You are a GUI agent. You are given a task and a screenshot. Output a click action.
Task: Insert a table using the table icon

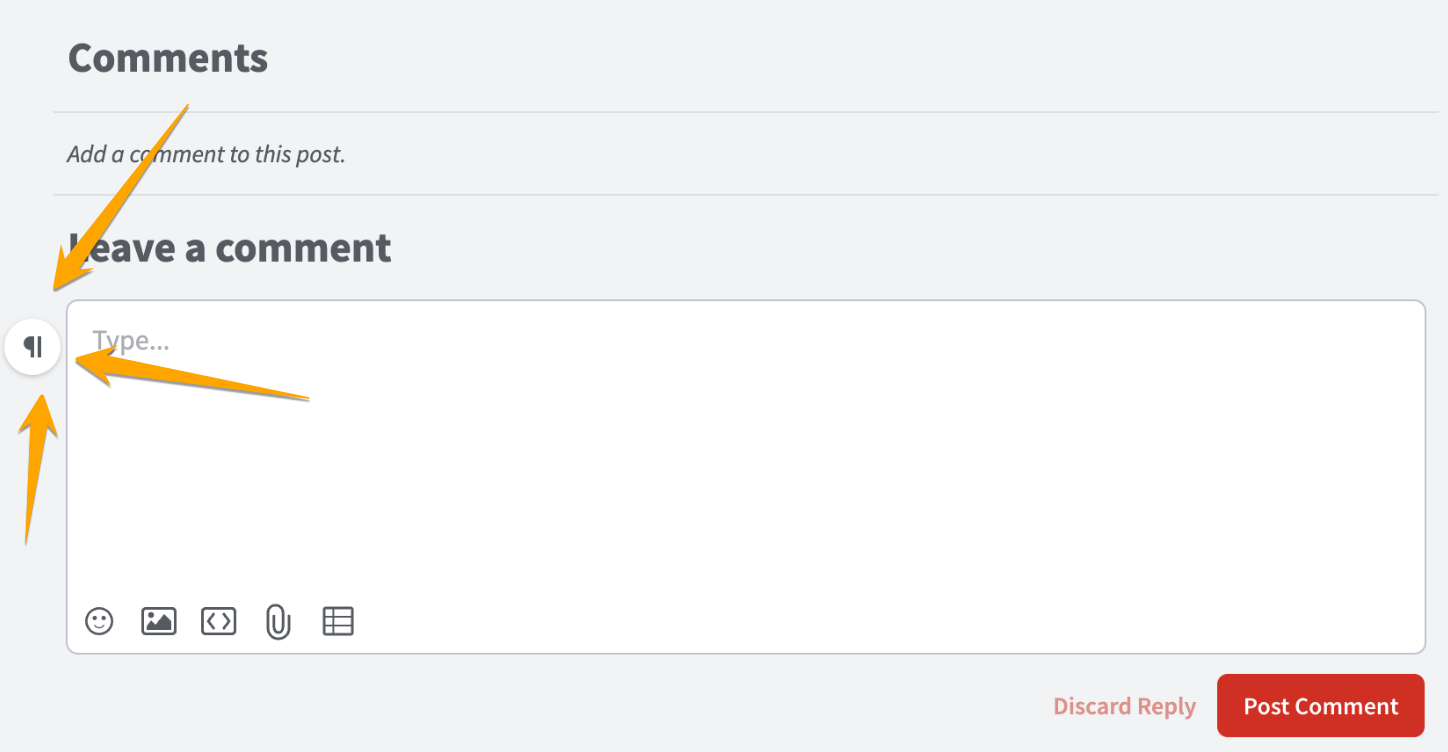pyautogui.click(x=338, y=621)
